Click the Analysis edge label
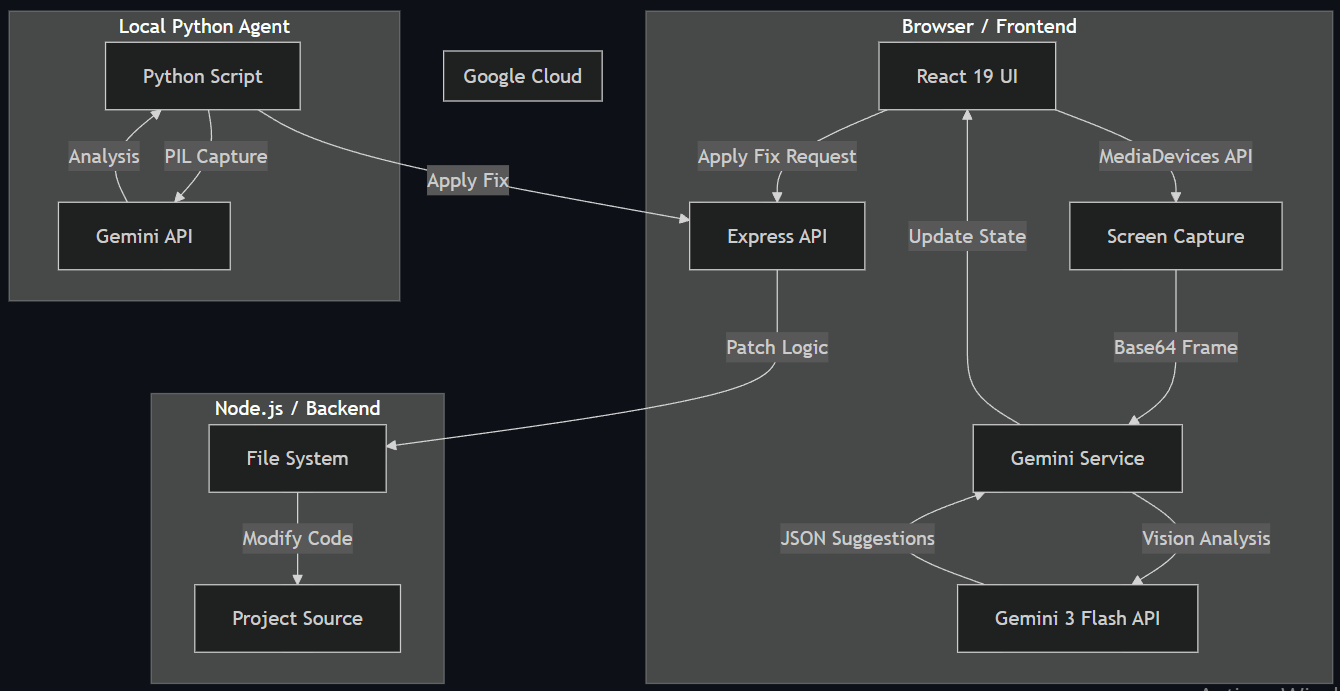Viewport: 1340px width, 691px height. click(104, 156)
